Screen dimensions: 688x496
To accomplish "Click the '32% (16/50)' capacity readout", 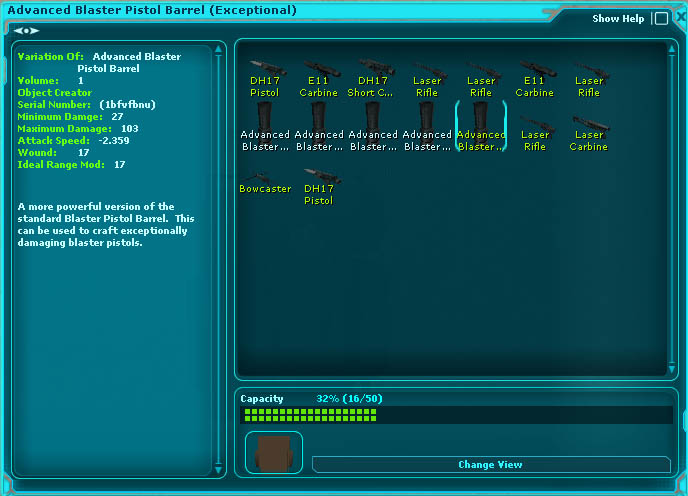I will [x=349, y=399].
